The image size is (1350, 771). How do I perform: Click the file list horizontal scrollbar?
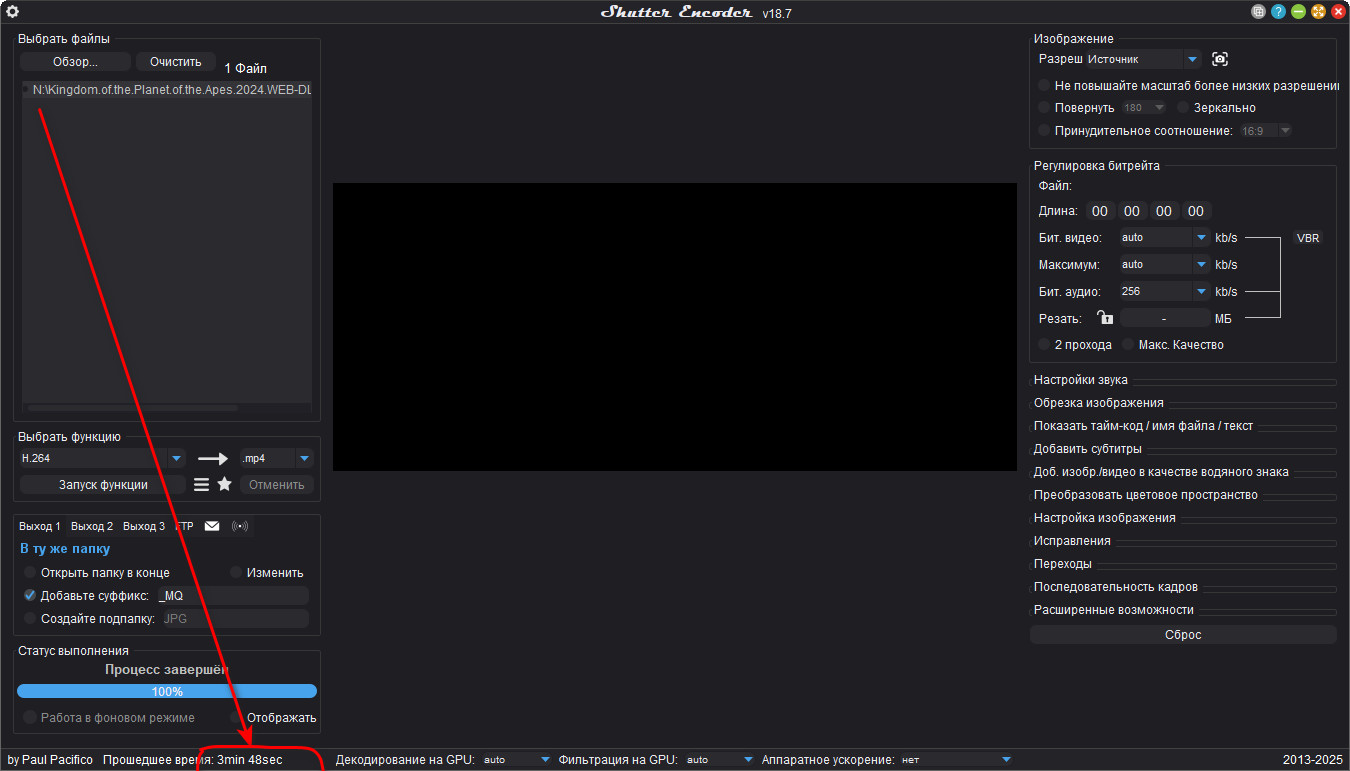pos(132,408)
